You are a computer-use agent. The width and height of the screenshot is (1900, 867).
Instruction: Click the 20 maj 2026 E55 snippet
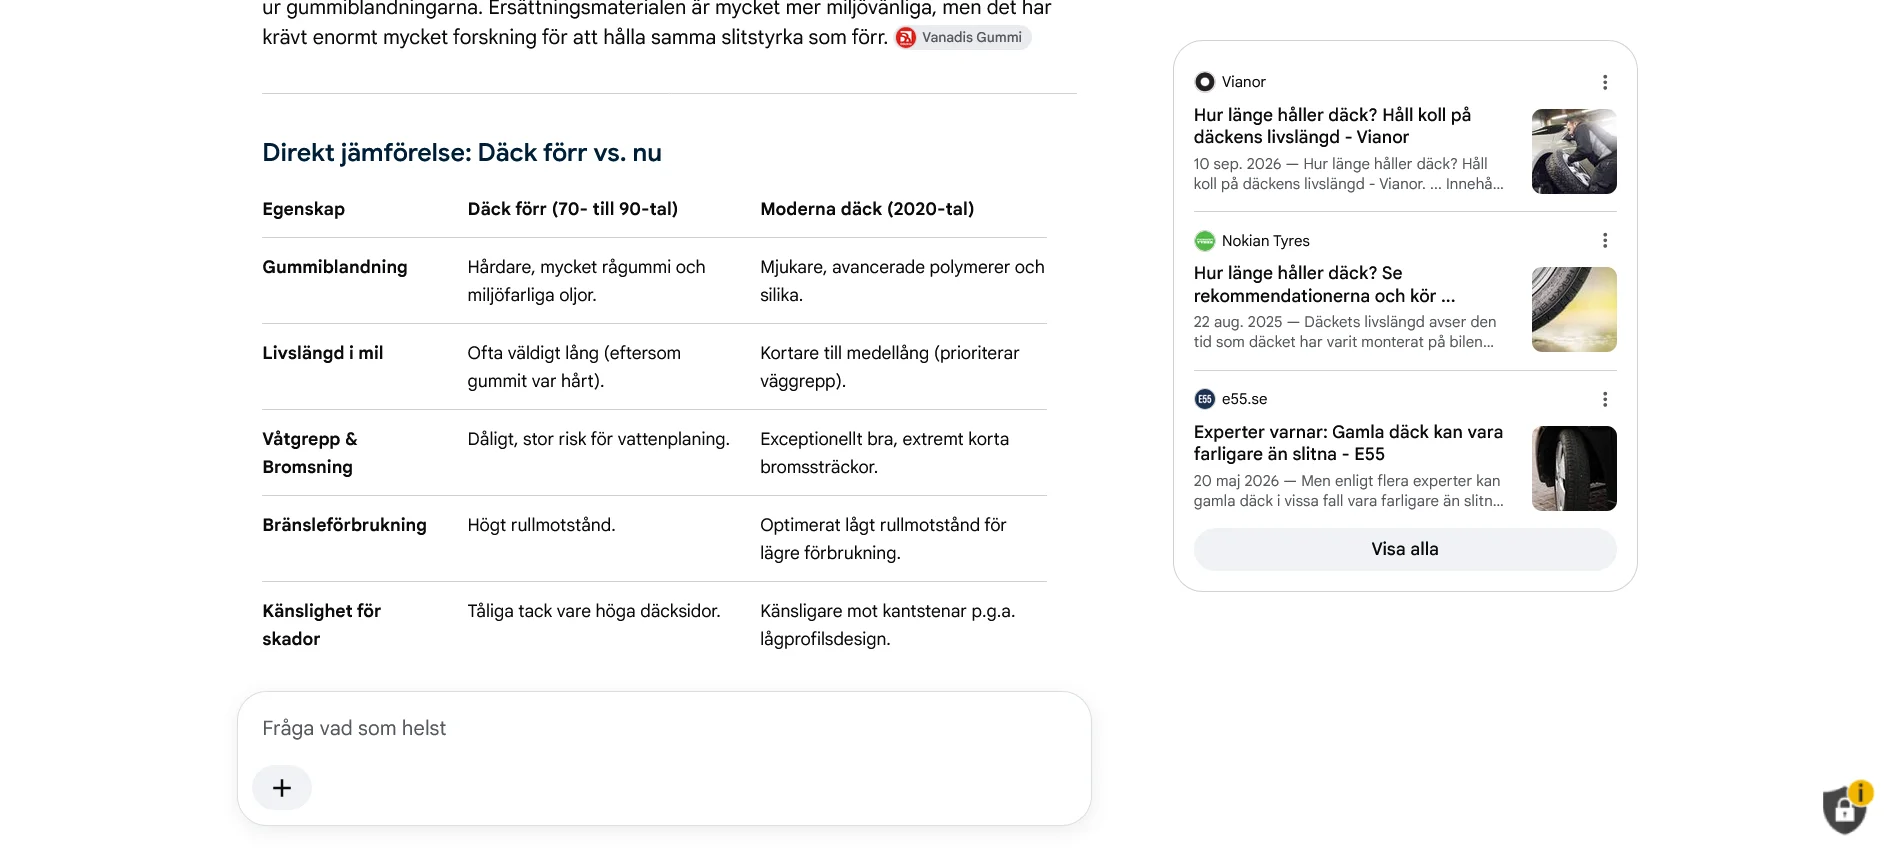[1348, 491]
